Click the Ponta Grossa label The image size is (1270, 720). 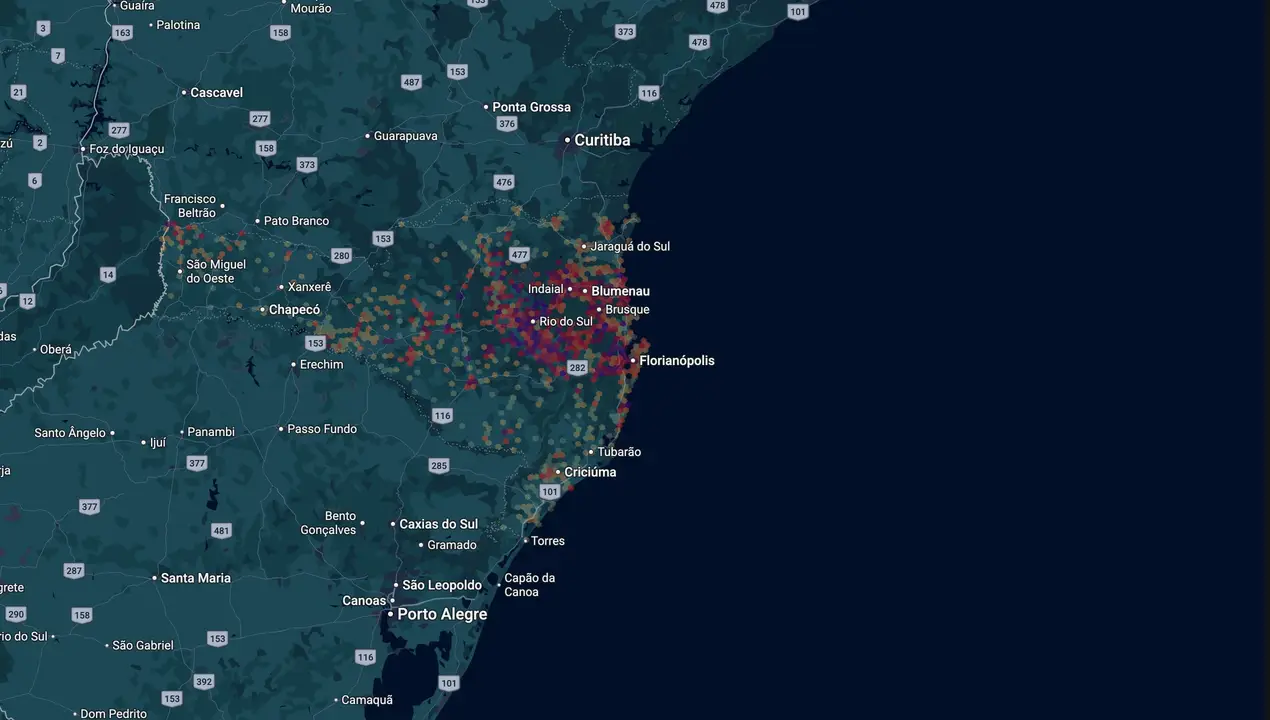(532, 107)
